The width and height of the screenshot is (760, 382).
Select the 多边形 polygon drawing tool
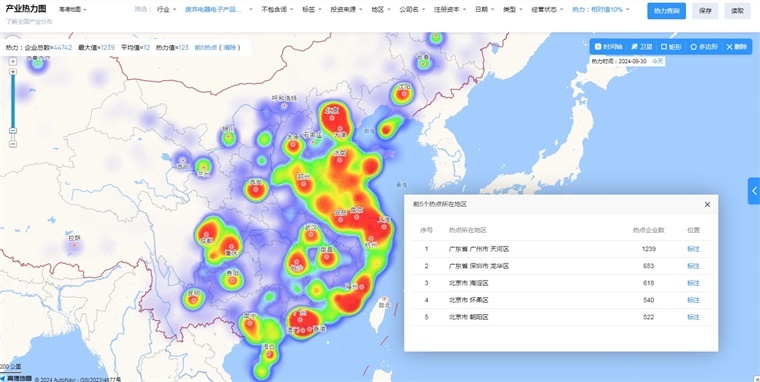coord(704,47)
